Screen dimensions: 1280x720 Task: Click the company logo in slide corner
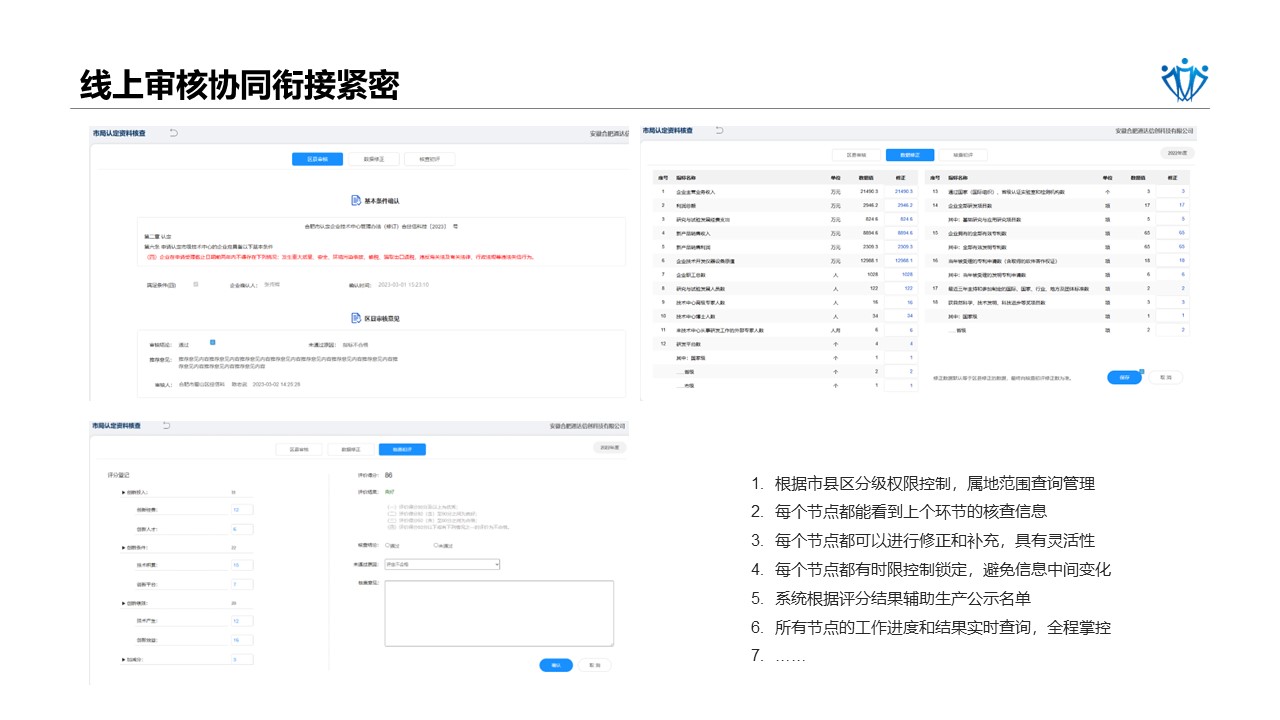tap(1185, 80)
